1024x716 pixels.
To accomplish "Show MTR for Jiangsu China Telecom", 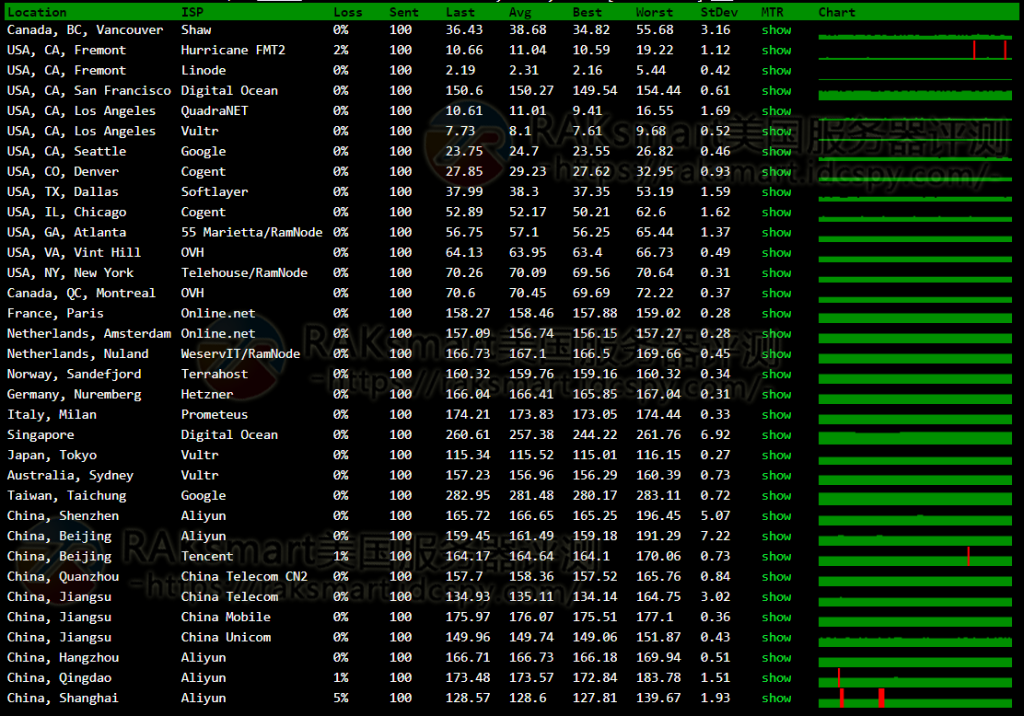I will pos(776,597).
